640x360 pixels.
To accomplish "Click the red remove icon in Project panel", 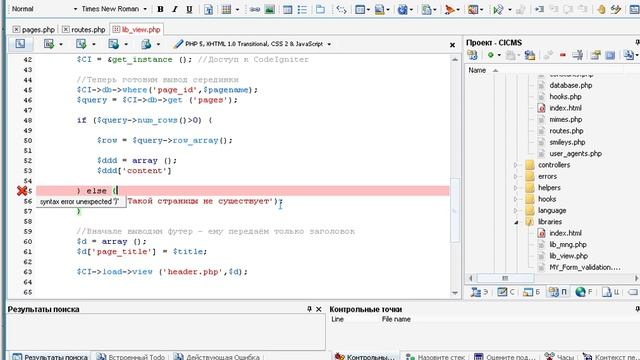I will pyautogui.click(x=563, y=55).
